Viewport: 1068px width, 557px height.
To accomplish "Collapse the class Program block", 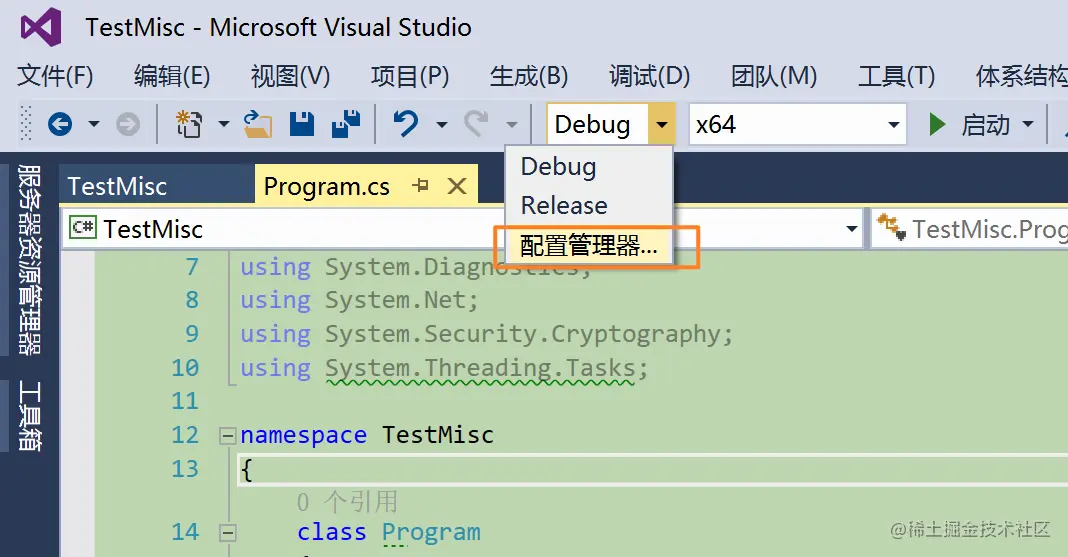I will coord(227,533).
